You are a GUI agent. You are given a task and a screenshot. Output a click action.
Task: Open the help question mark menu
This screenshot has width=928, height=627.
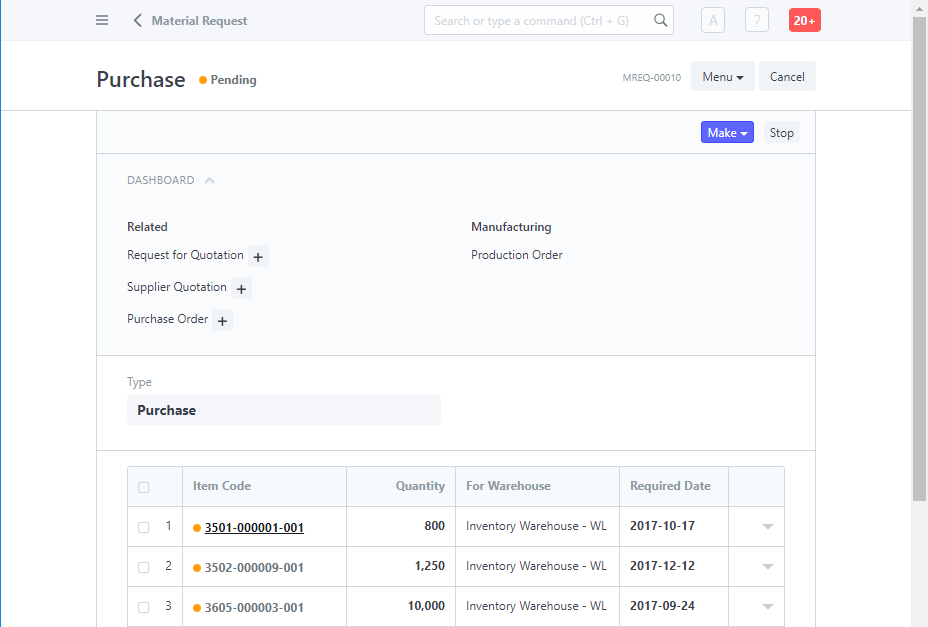pos(756,21)
